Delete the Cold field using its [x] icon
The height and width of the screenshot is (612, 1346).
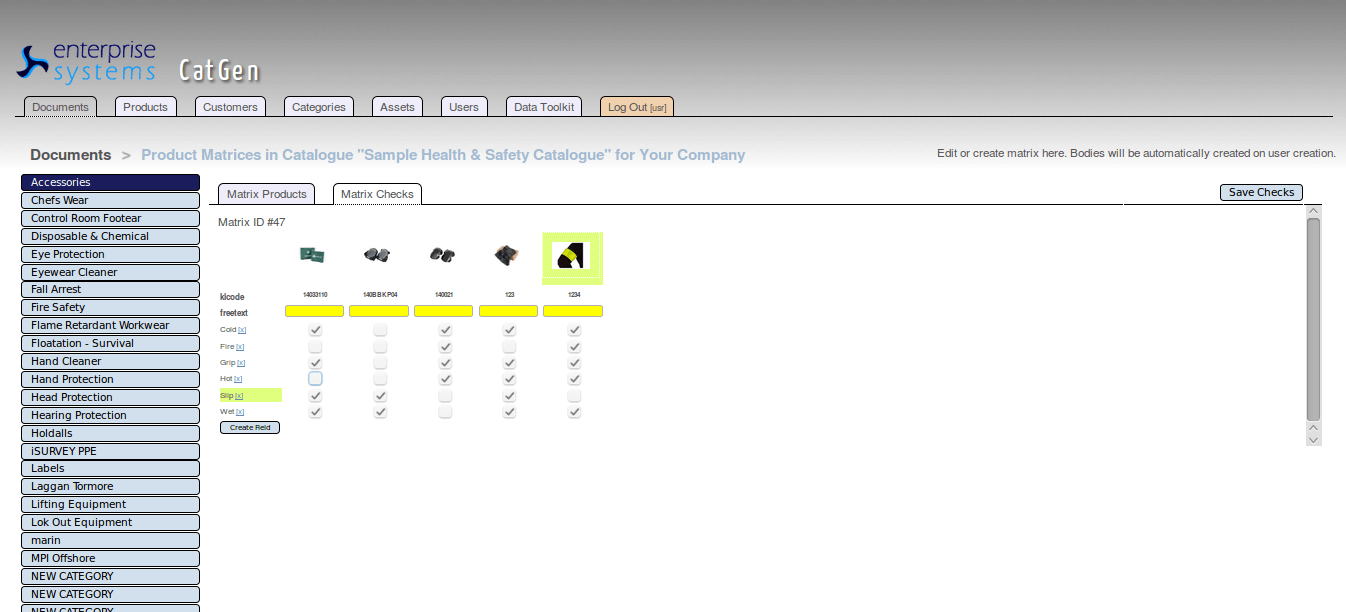242,330
